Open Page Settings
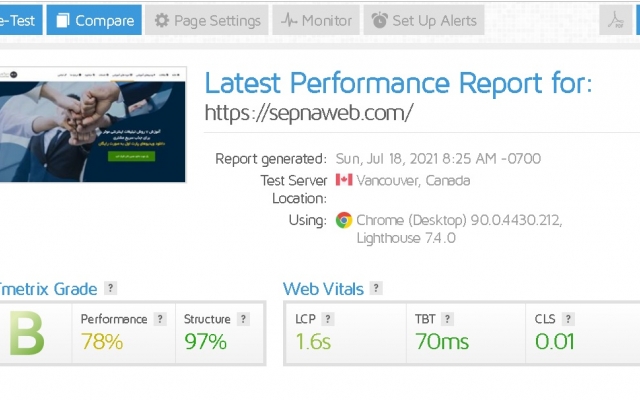Viewport: 640px width, 400px height. pos(207,20)
